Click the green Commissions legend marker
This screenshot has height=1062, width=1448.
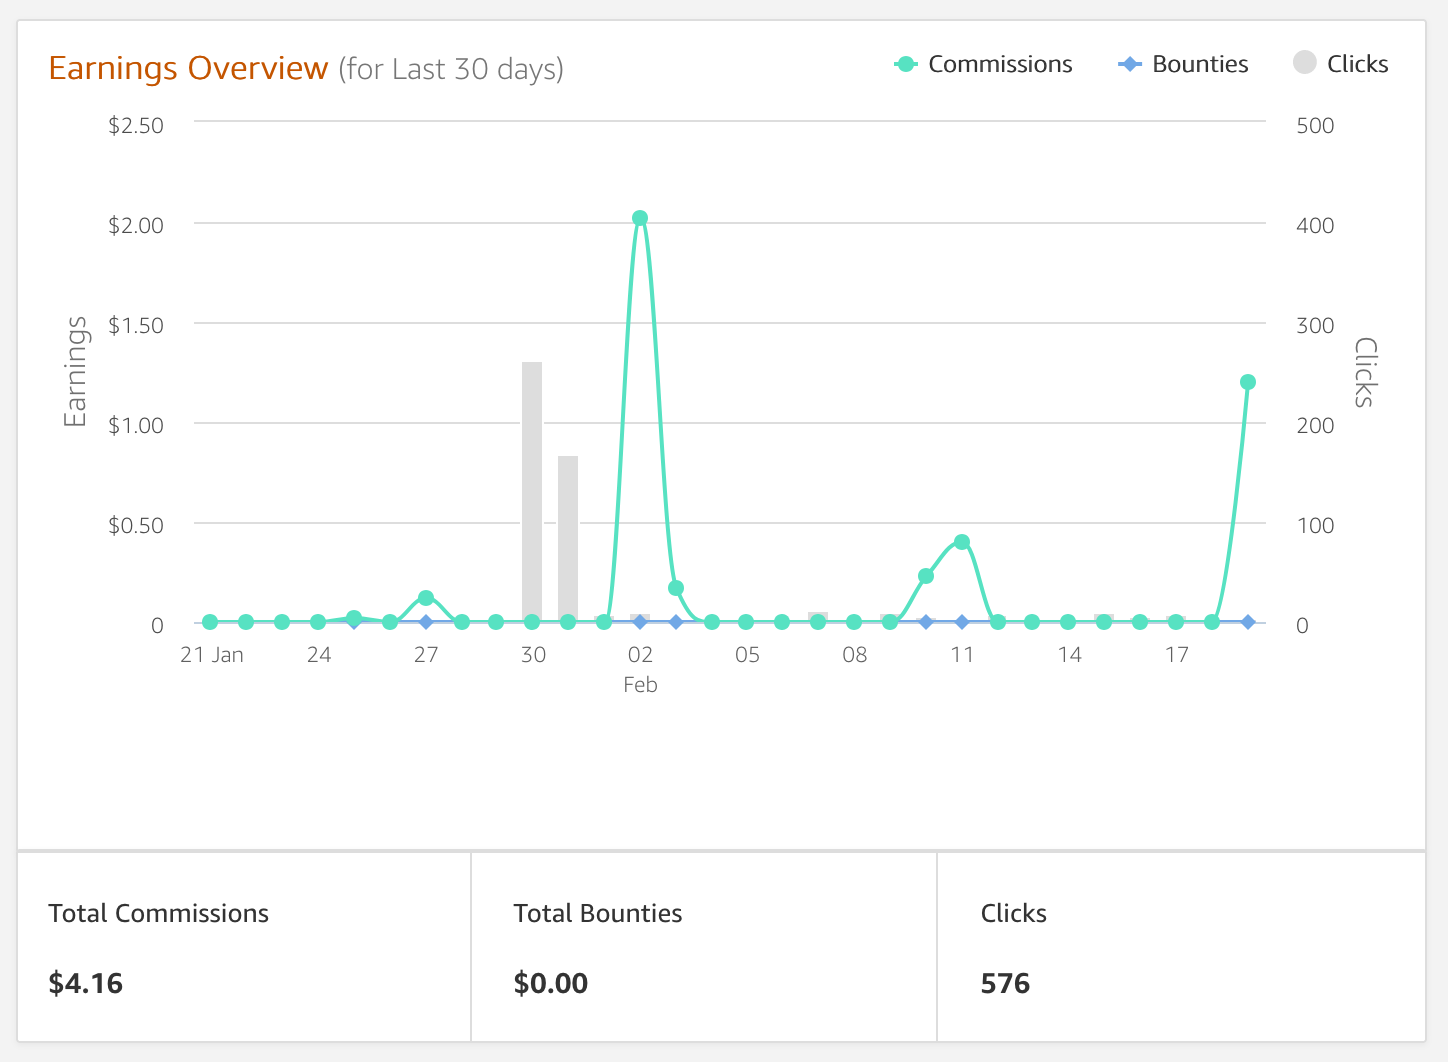pyautogui.click(x=906, y=64)
